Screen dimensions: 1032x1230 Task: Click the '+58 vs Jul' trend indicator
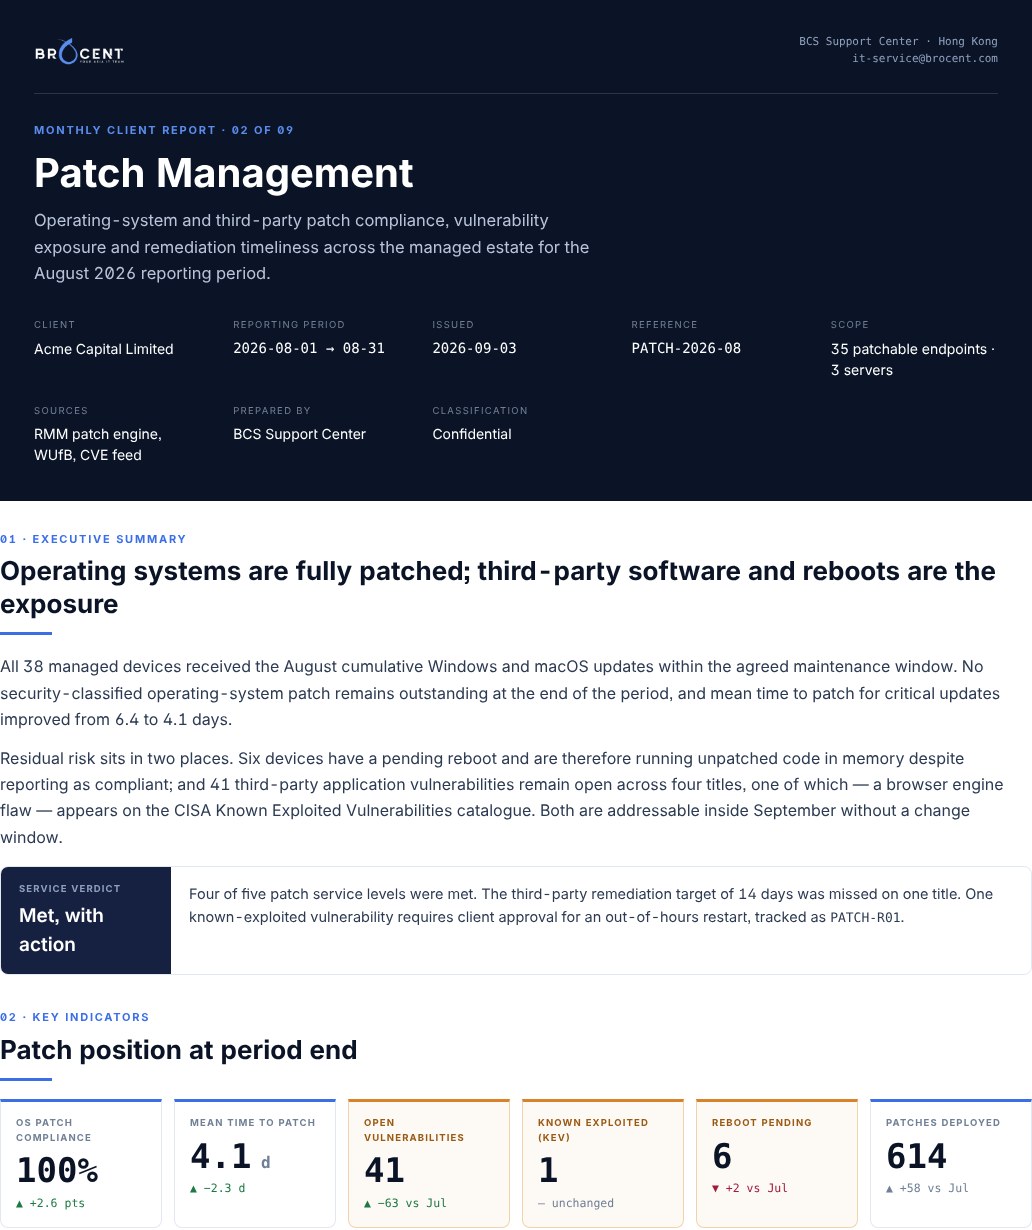pyautogui.click(x=928, y=1188)
